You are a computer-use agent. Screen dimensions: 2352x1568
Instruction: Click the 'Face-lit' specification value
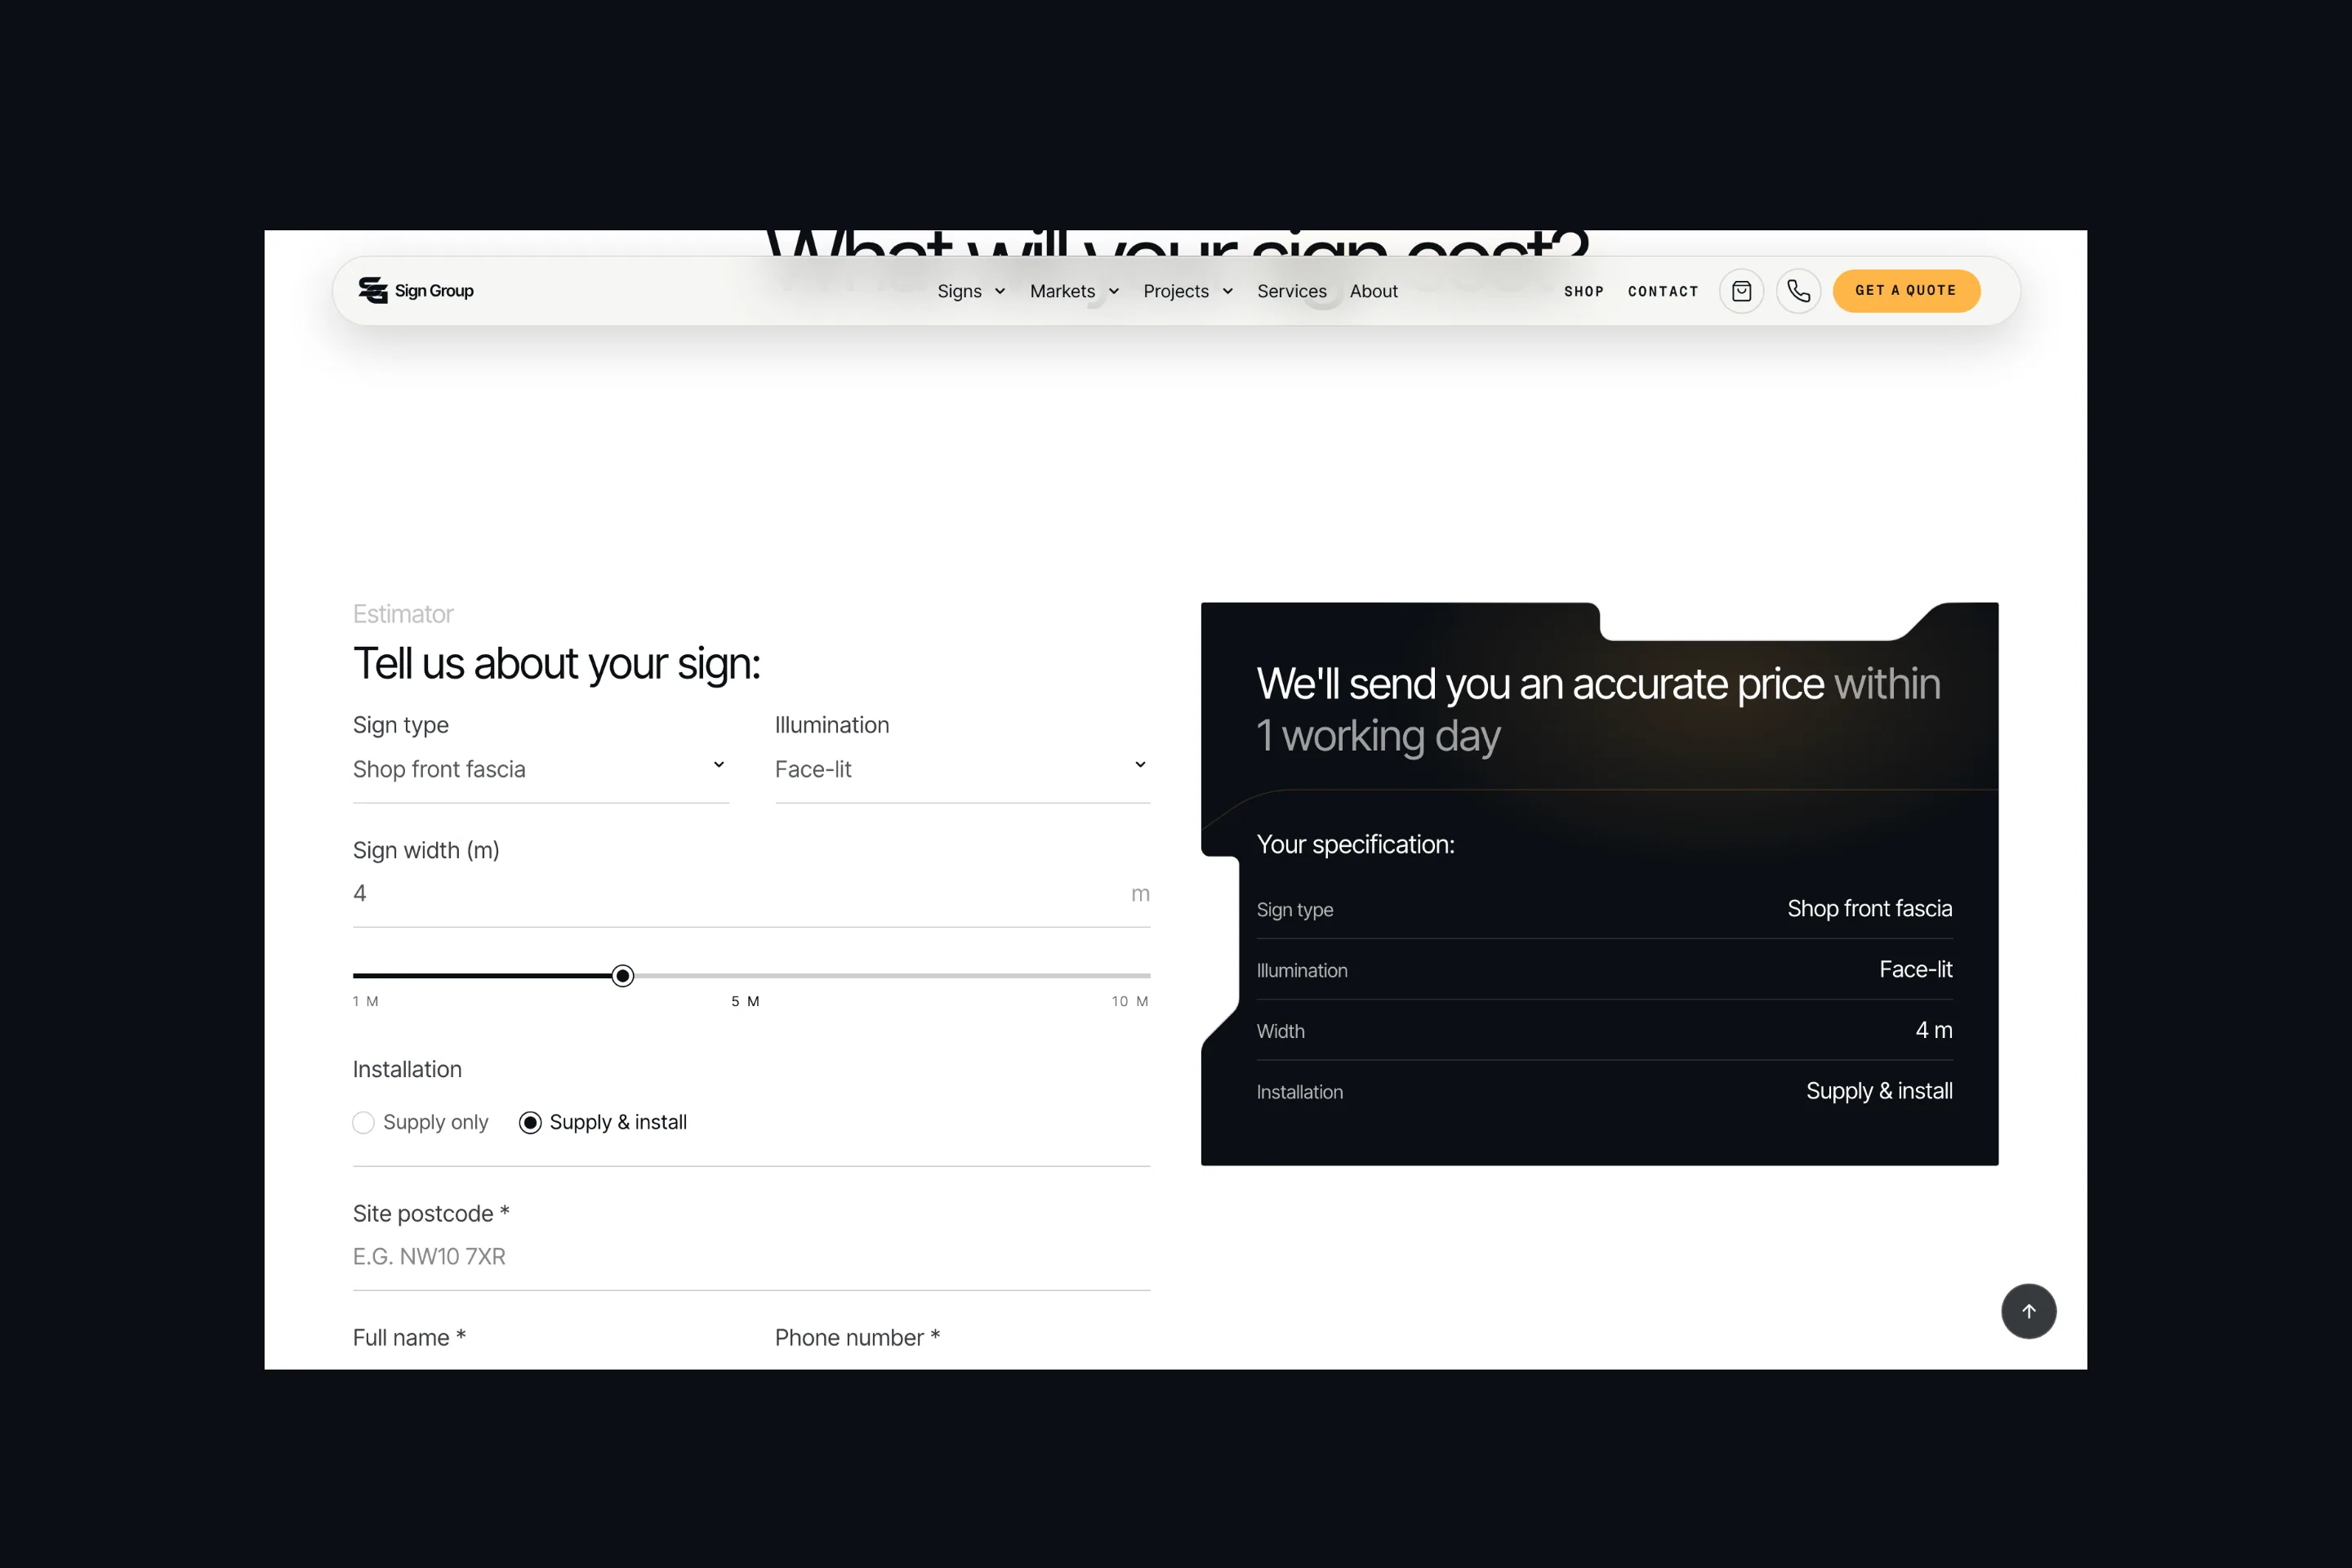point(1915,969)
